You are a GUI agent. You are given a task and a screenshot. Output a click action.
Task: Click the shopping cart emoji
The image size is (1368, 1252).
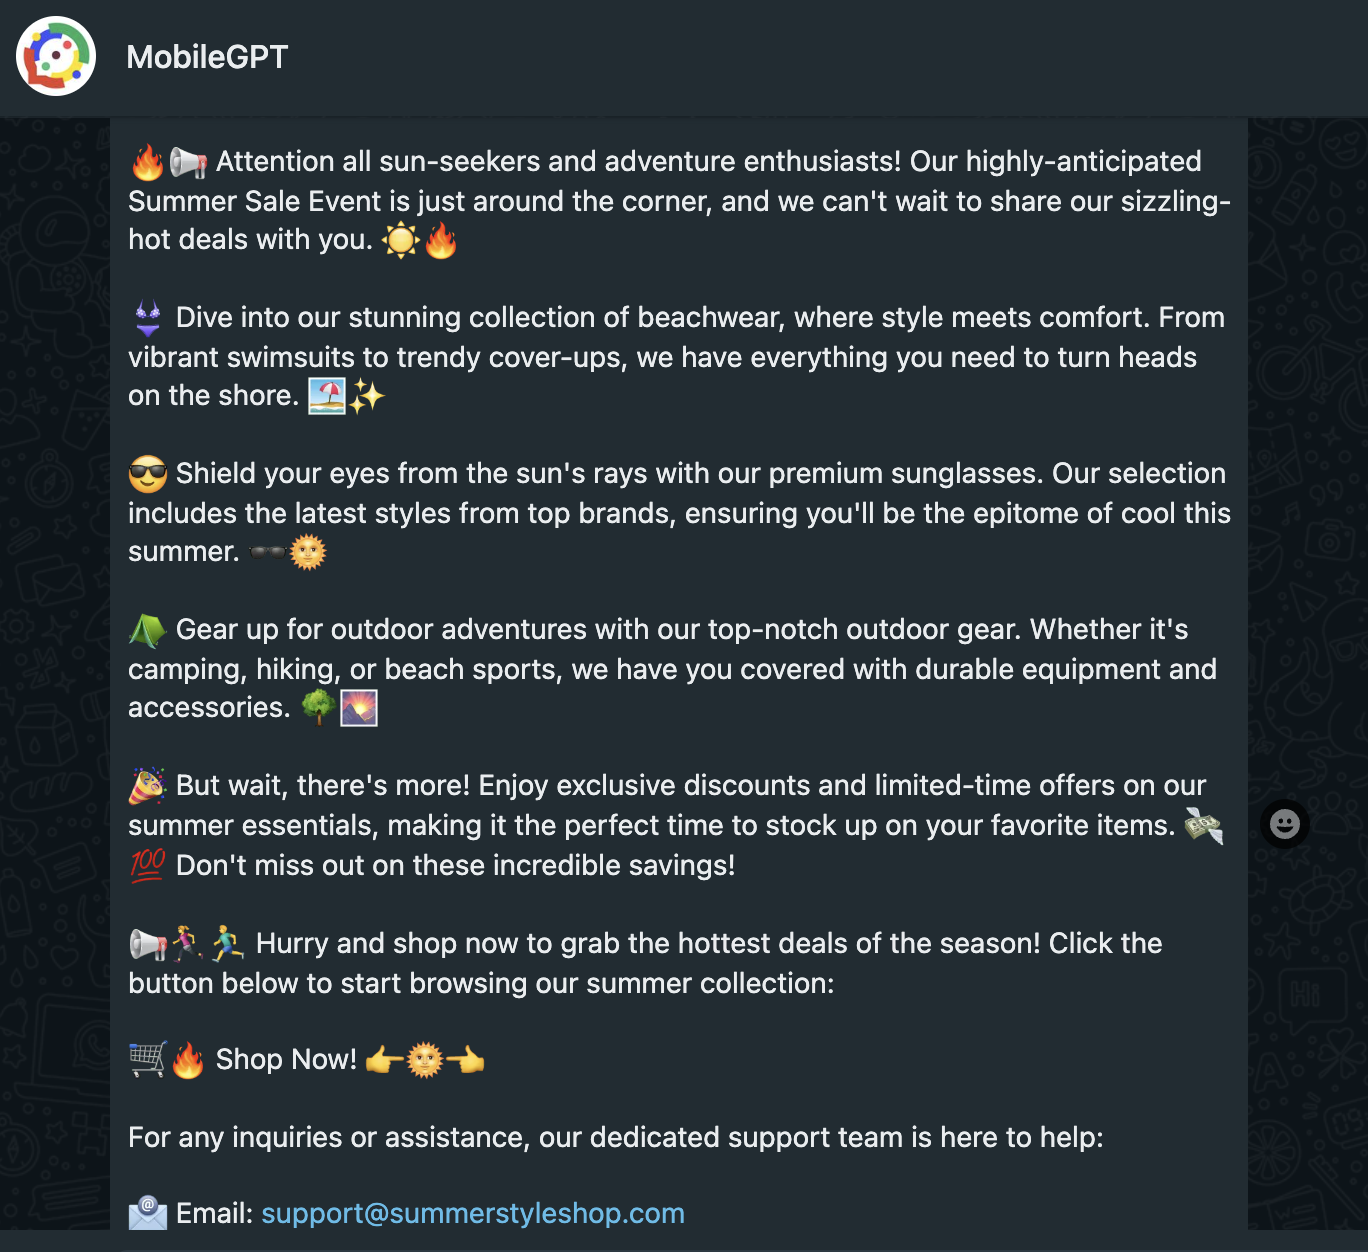pyautogui.click(x=148, y=1059)
